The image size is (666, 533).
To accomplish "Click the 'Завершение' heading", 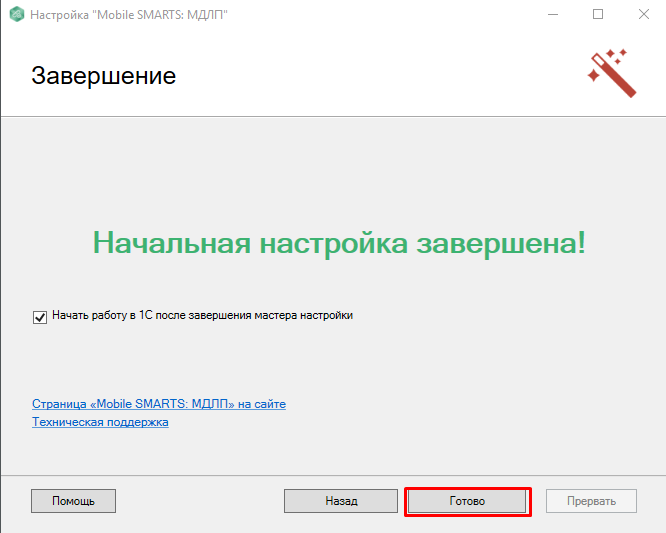I will (x=104, y=76).
